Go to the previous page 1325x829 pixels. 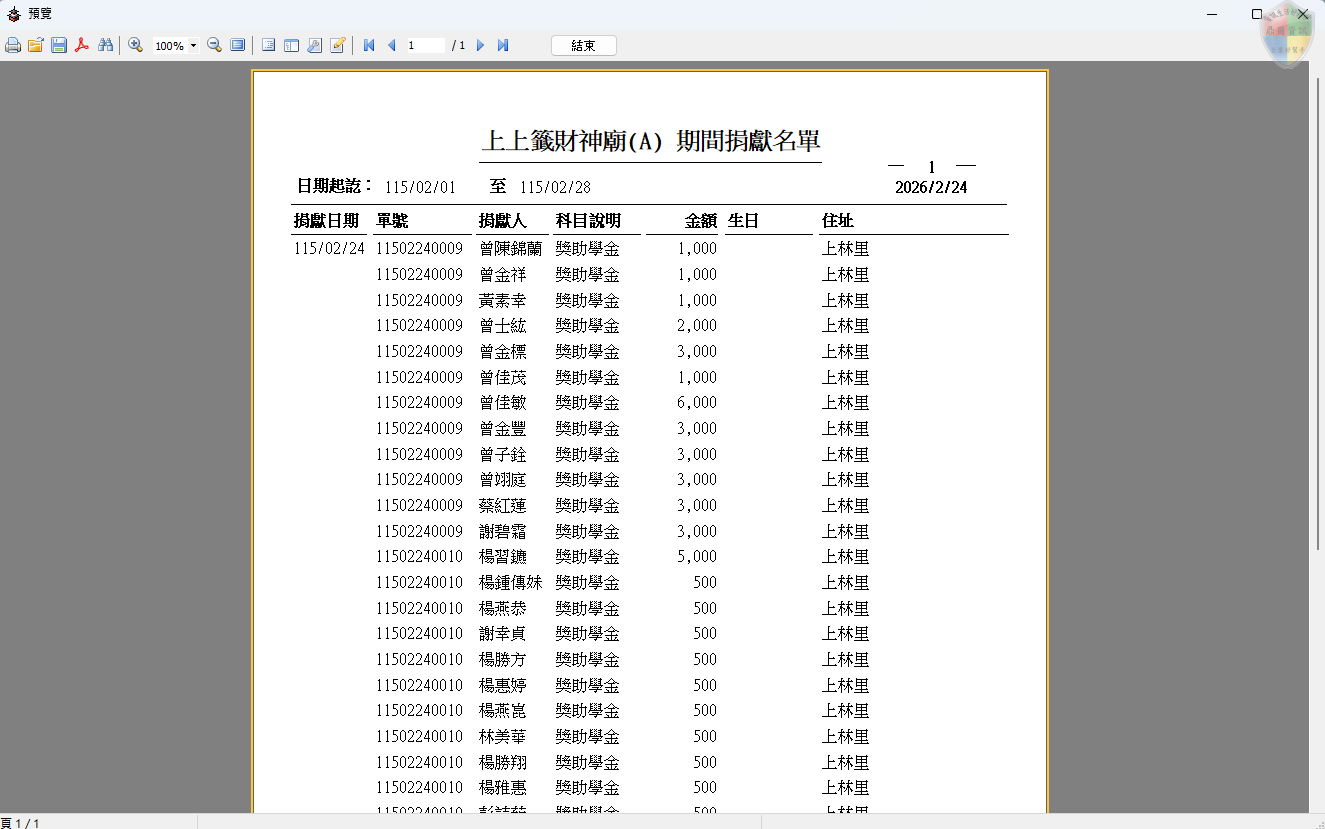[391, 46]
